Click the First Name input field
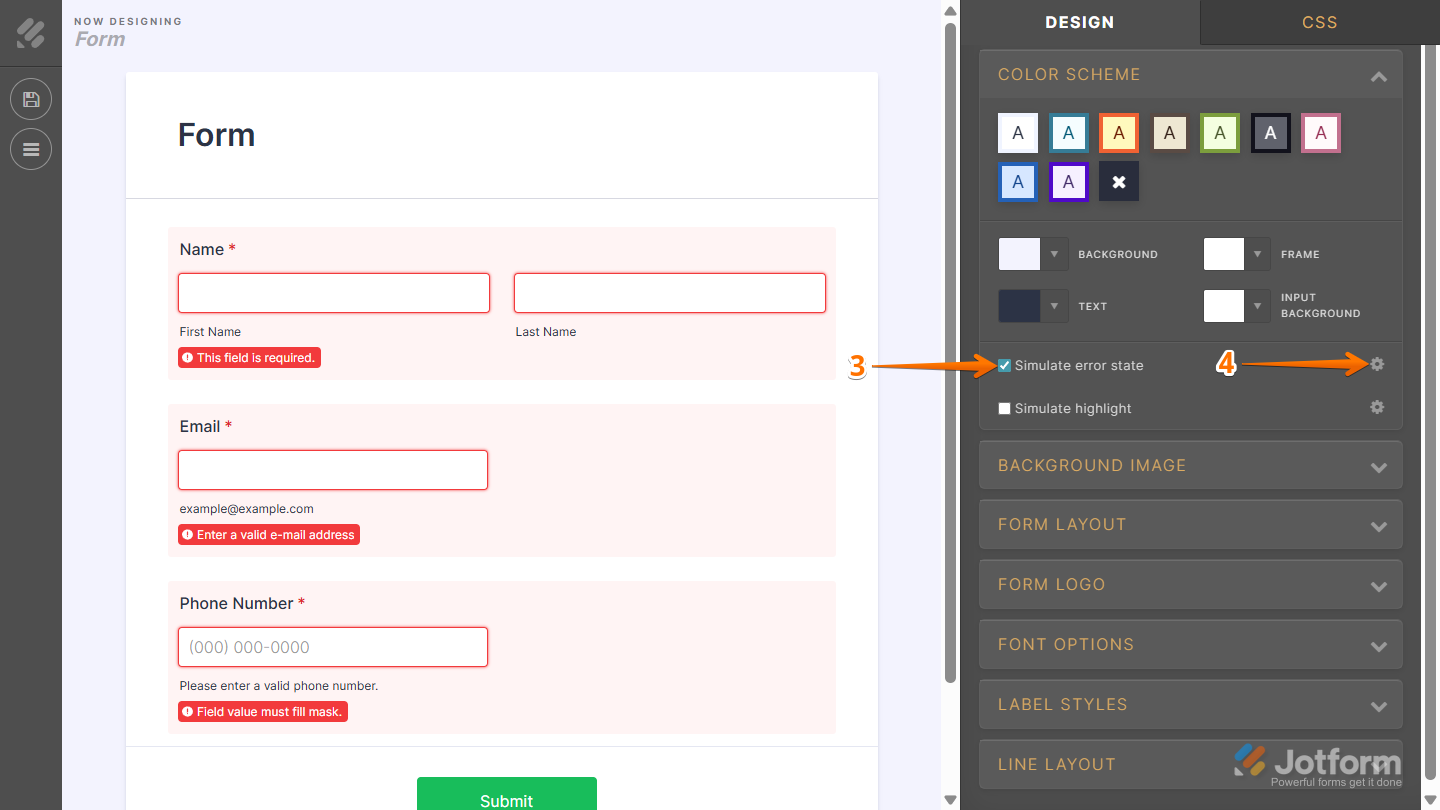1440x810 pixels. 333,292
